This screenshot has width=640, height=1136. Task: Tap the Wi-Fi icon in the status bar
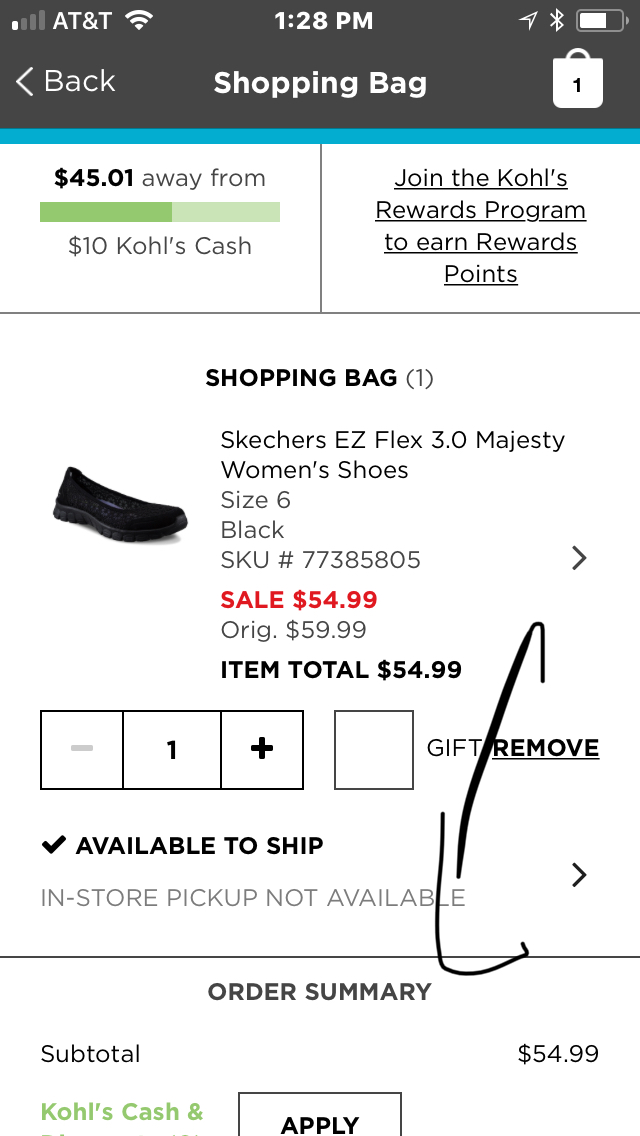140,20
